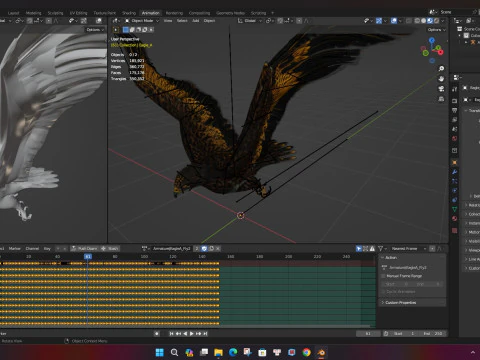The width and height of the screenshot is (480, 360).
Task: Switch to the Sculpting workspace tab
Action: (x=55, y=13)
